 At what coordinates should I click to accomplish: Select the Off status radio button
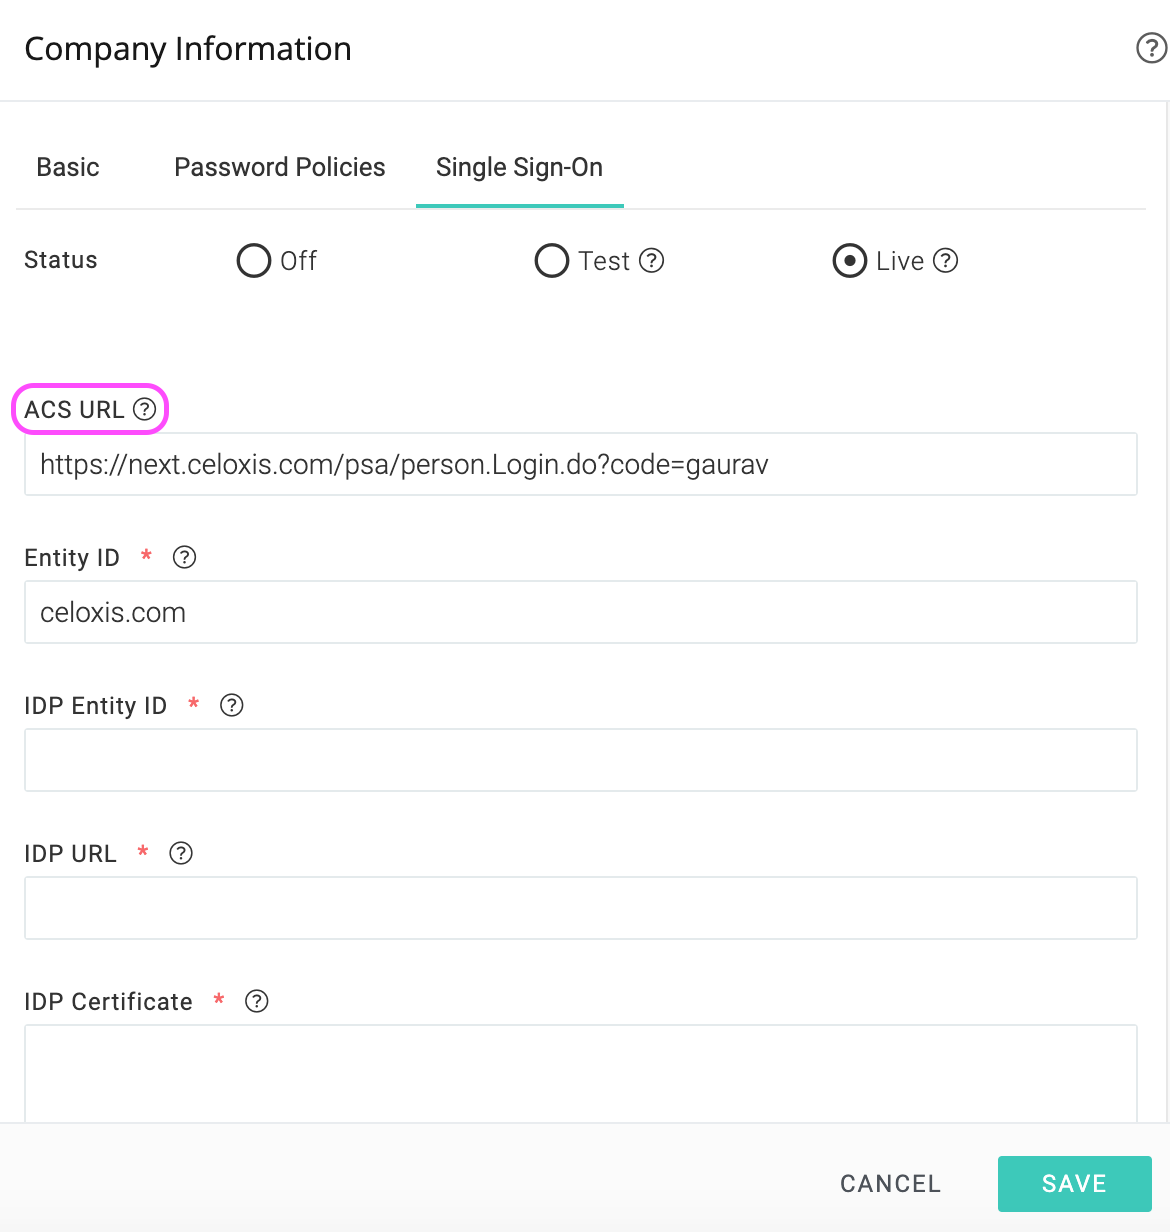click(x=254, y=261)
